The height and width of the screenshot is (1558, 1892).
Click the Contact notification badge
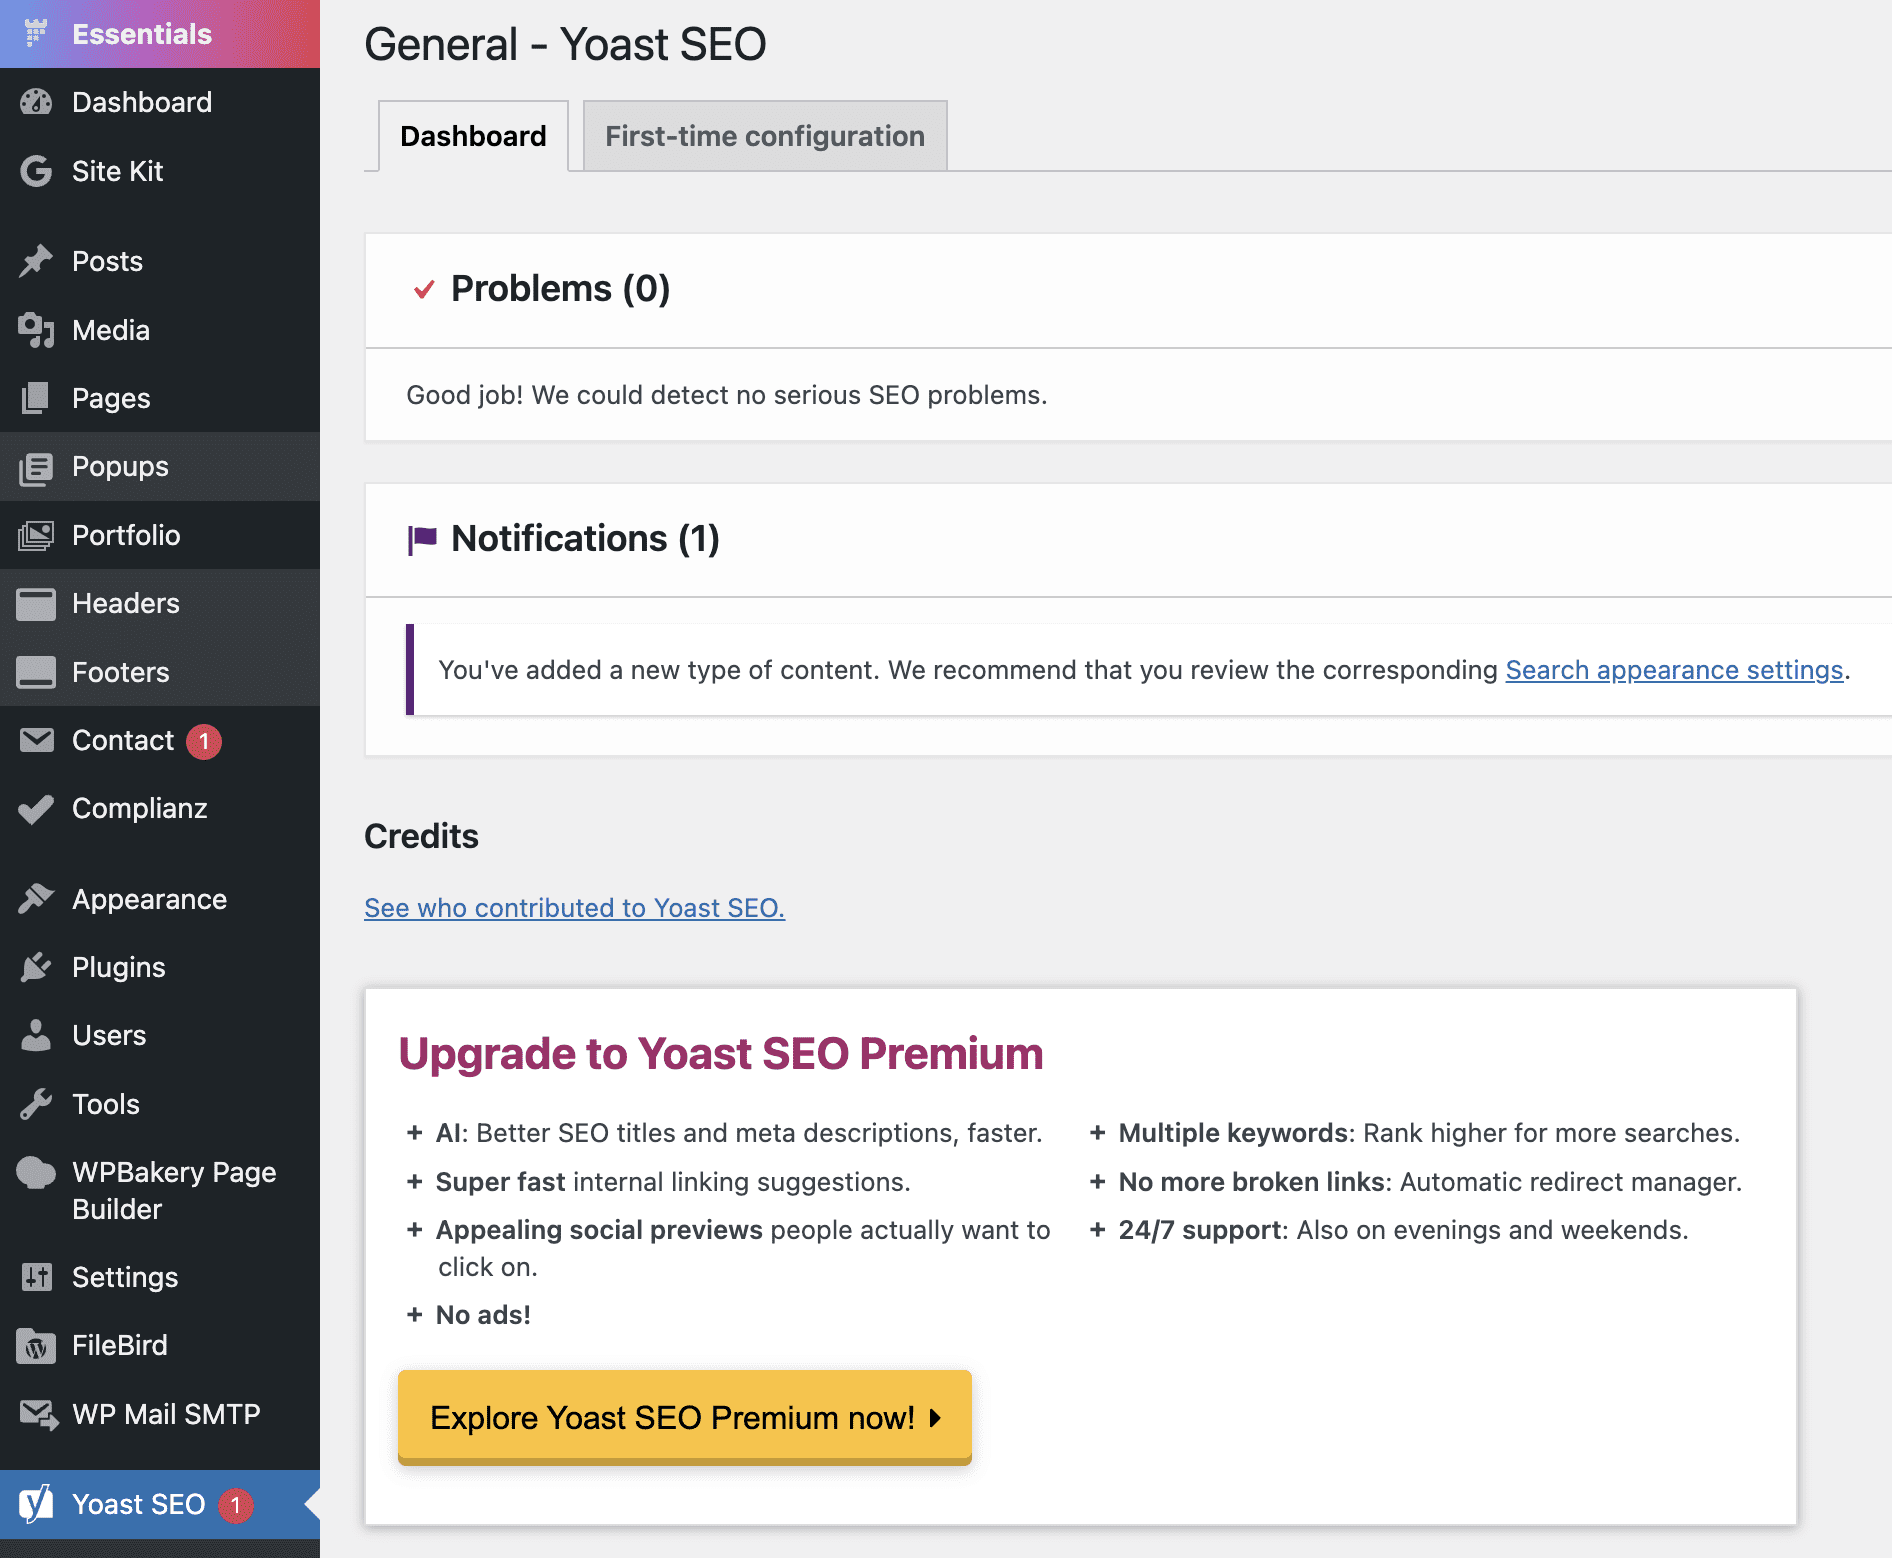[204, 741]
